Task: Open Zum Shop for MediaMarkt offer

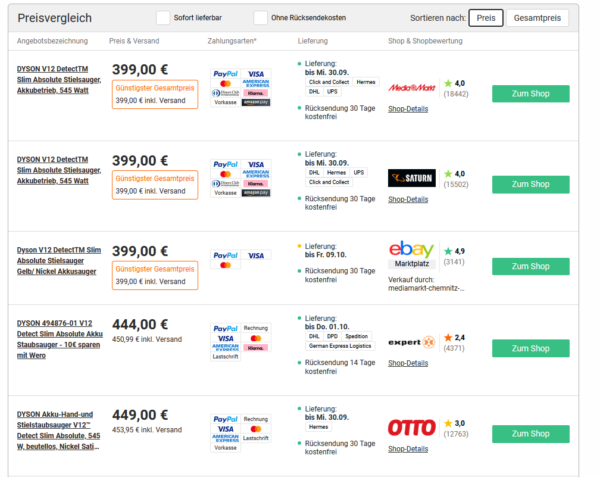Action: (530, 94)
